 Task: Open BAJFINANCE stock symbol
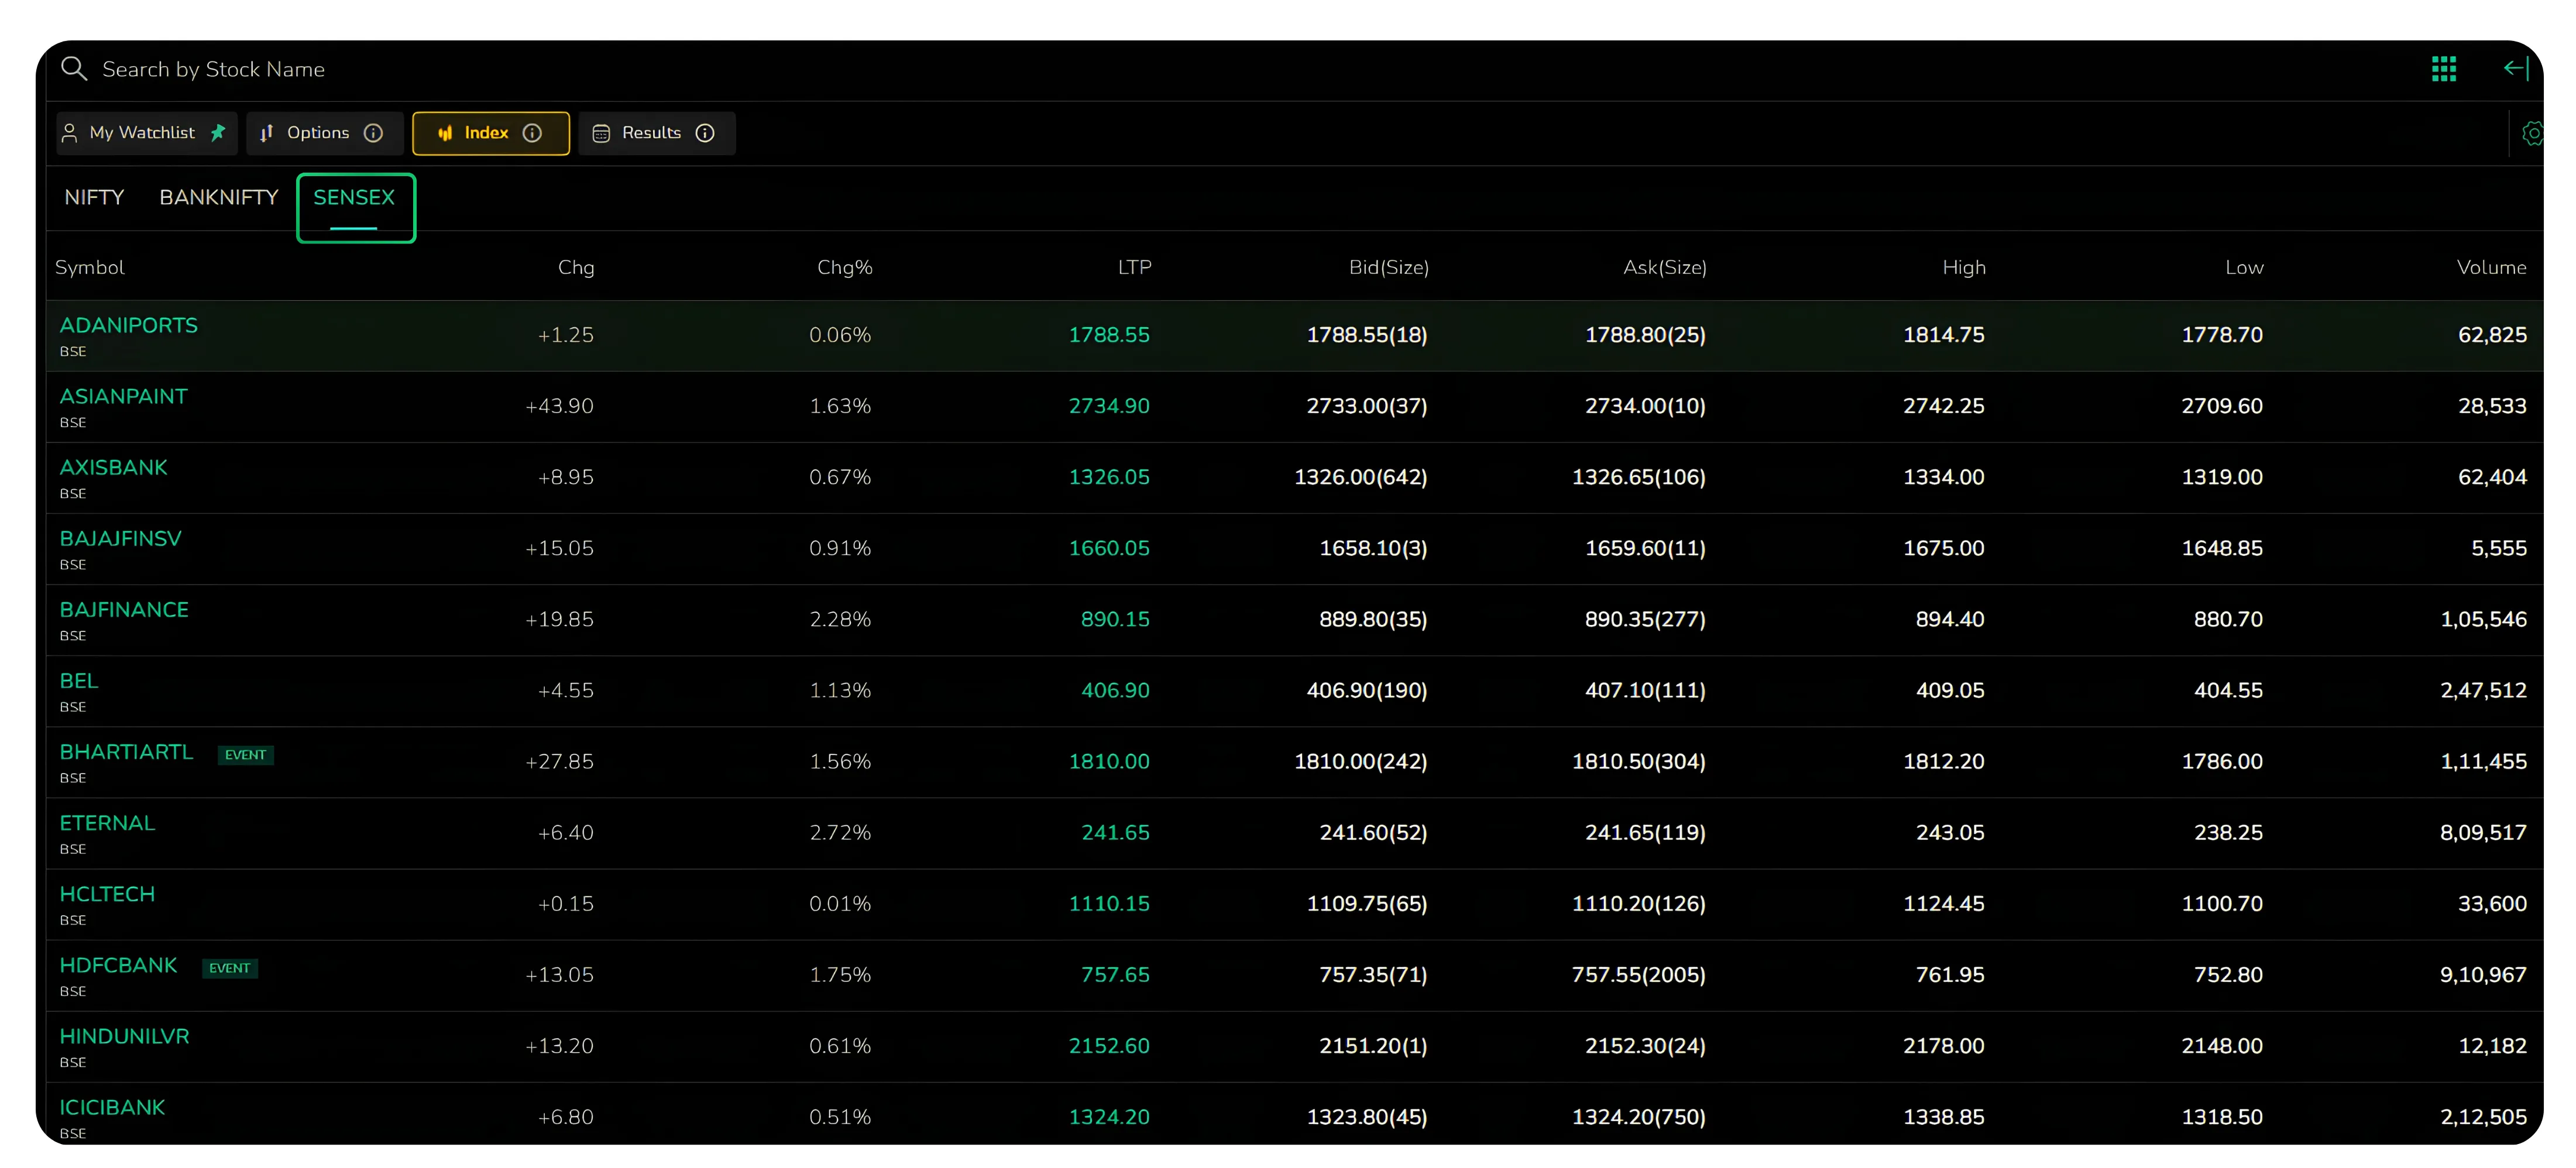click(124, 609)
